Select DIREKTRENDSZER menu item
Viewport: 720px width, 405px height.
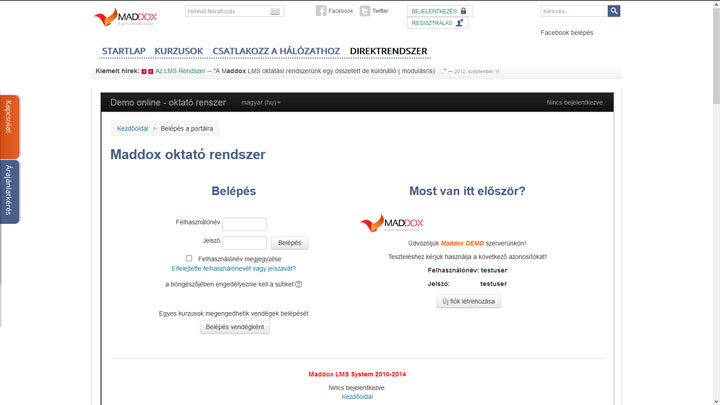388,51
